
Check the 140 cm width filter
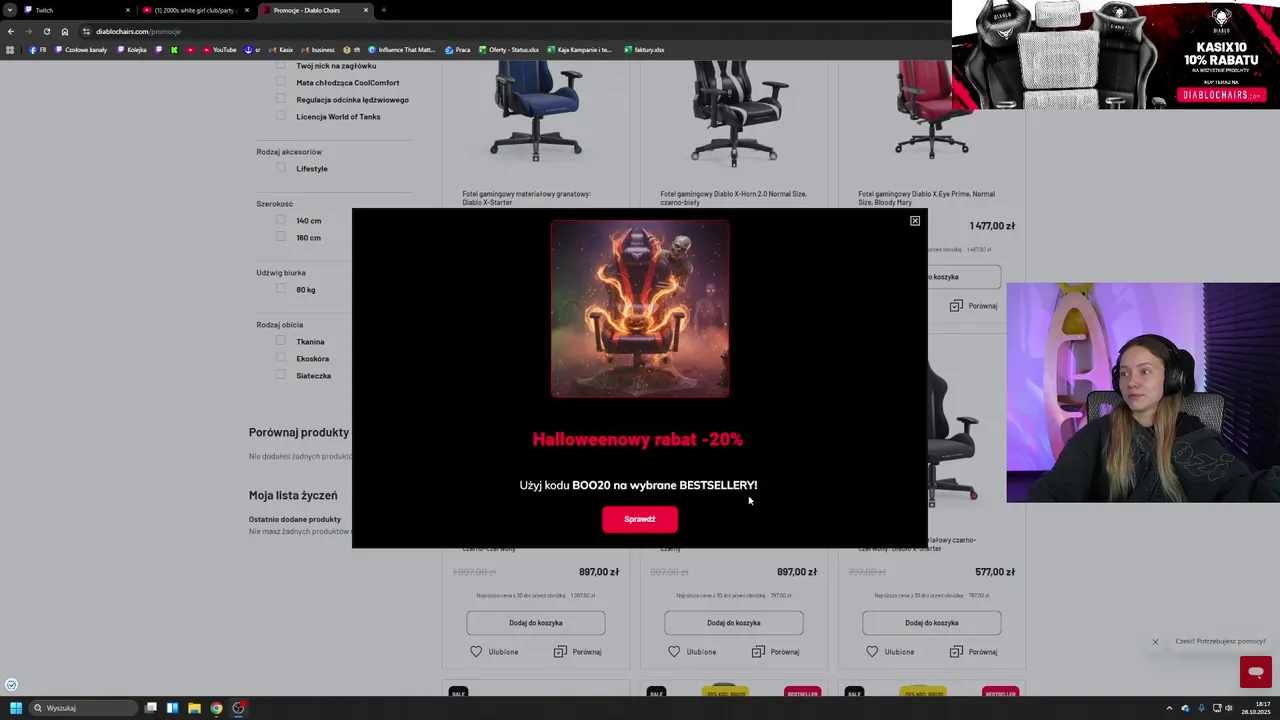point(281,220)
